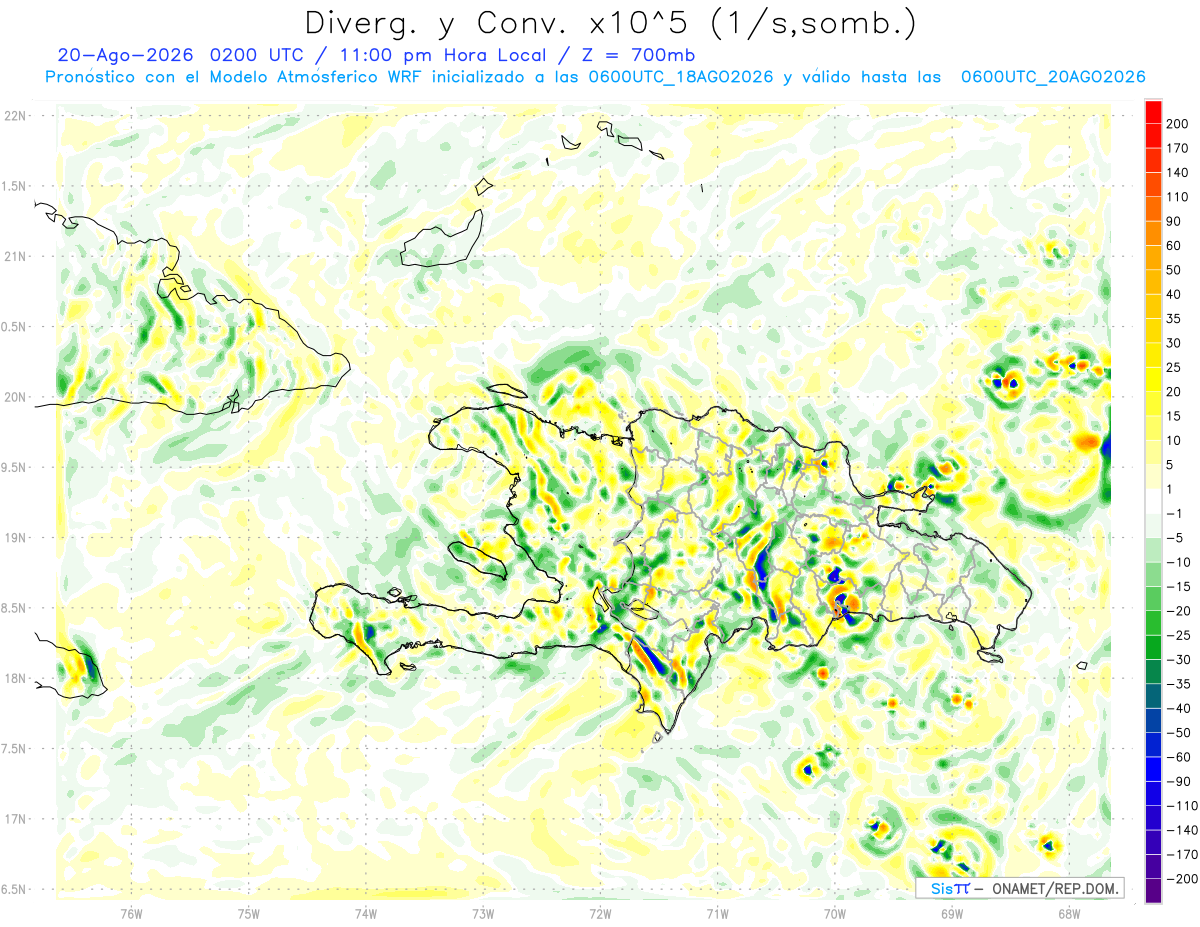Click the 72W longitude label
Screen dimensions: 1200x927
[600, 912]
